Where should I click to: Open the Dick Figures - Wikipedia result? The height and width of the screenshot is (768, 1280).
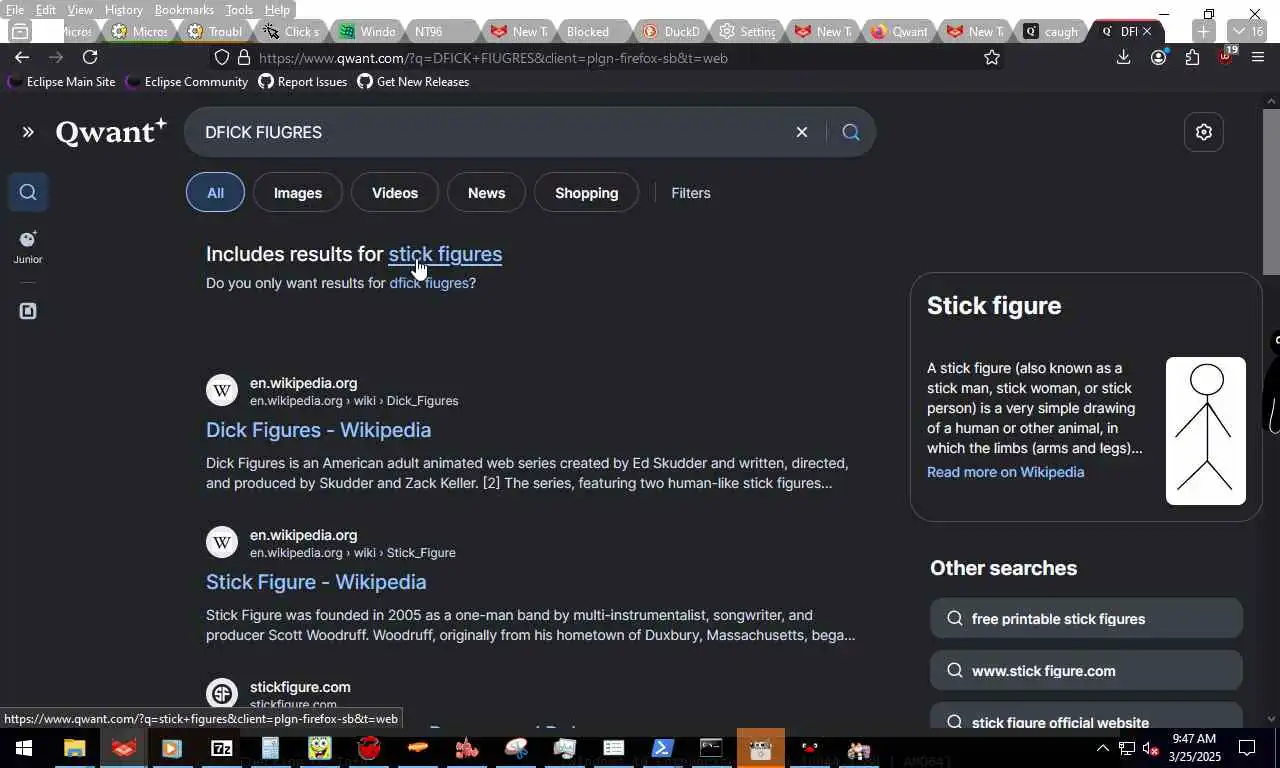(x=318, y=430)
